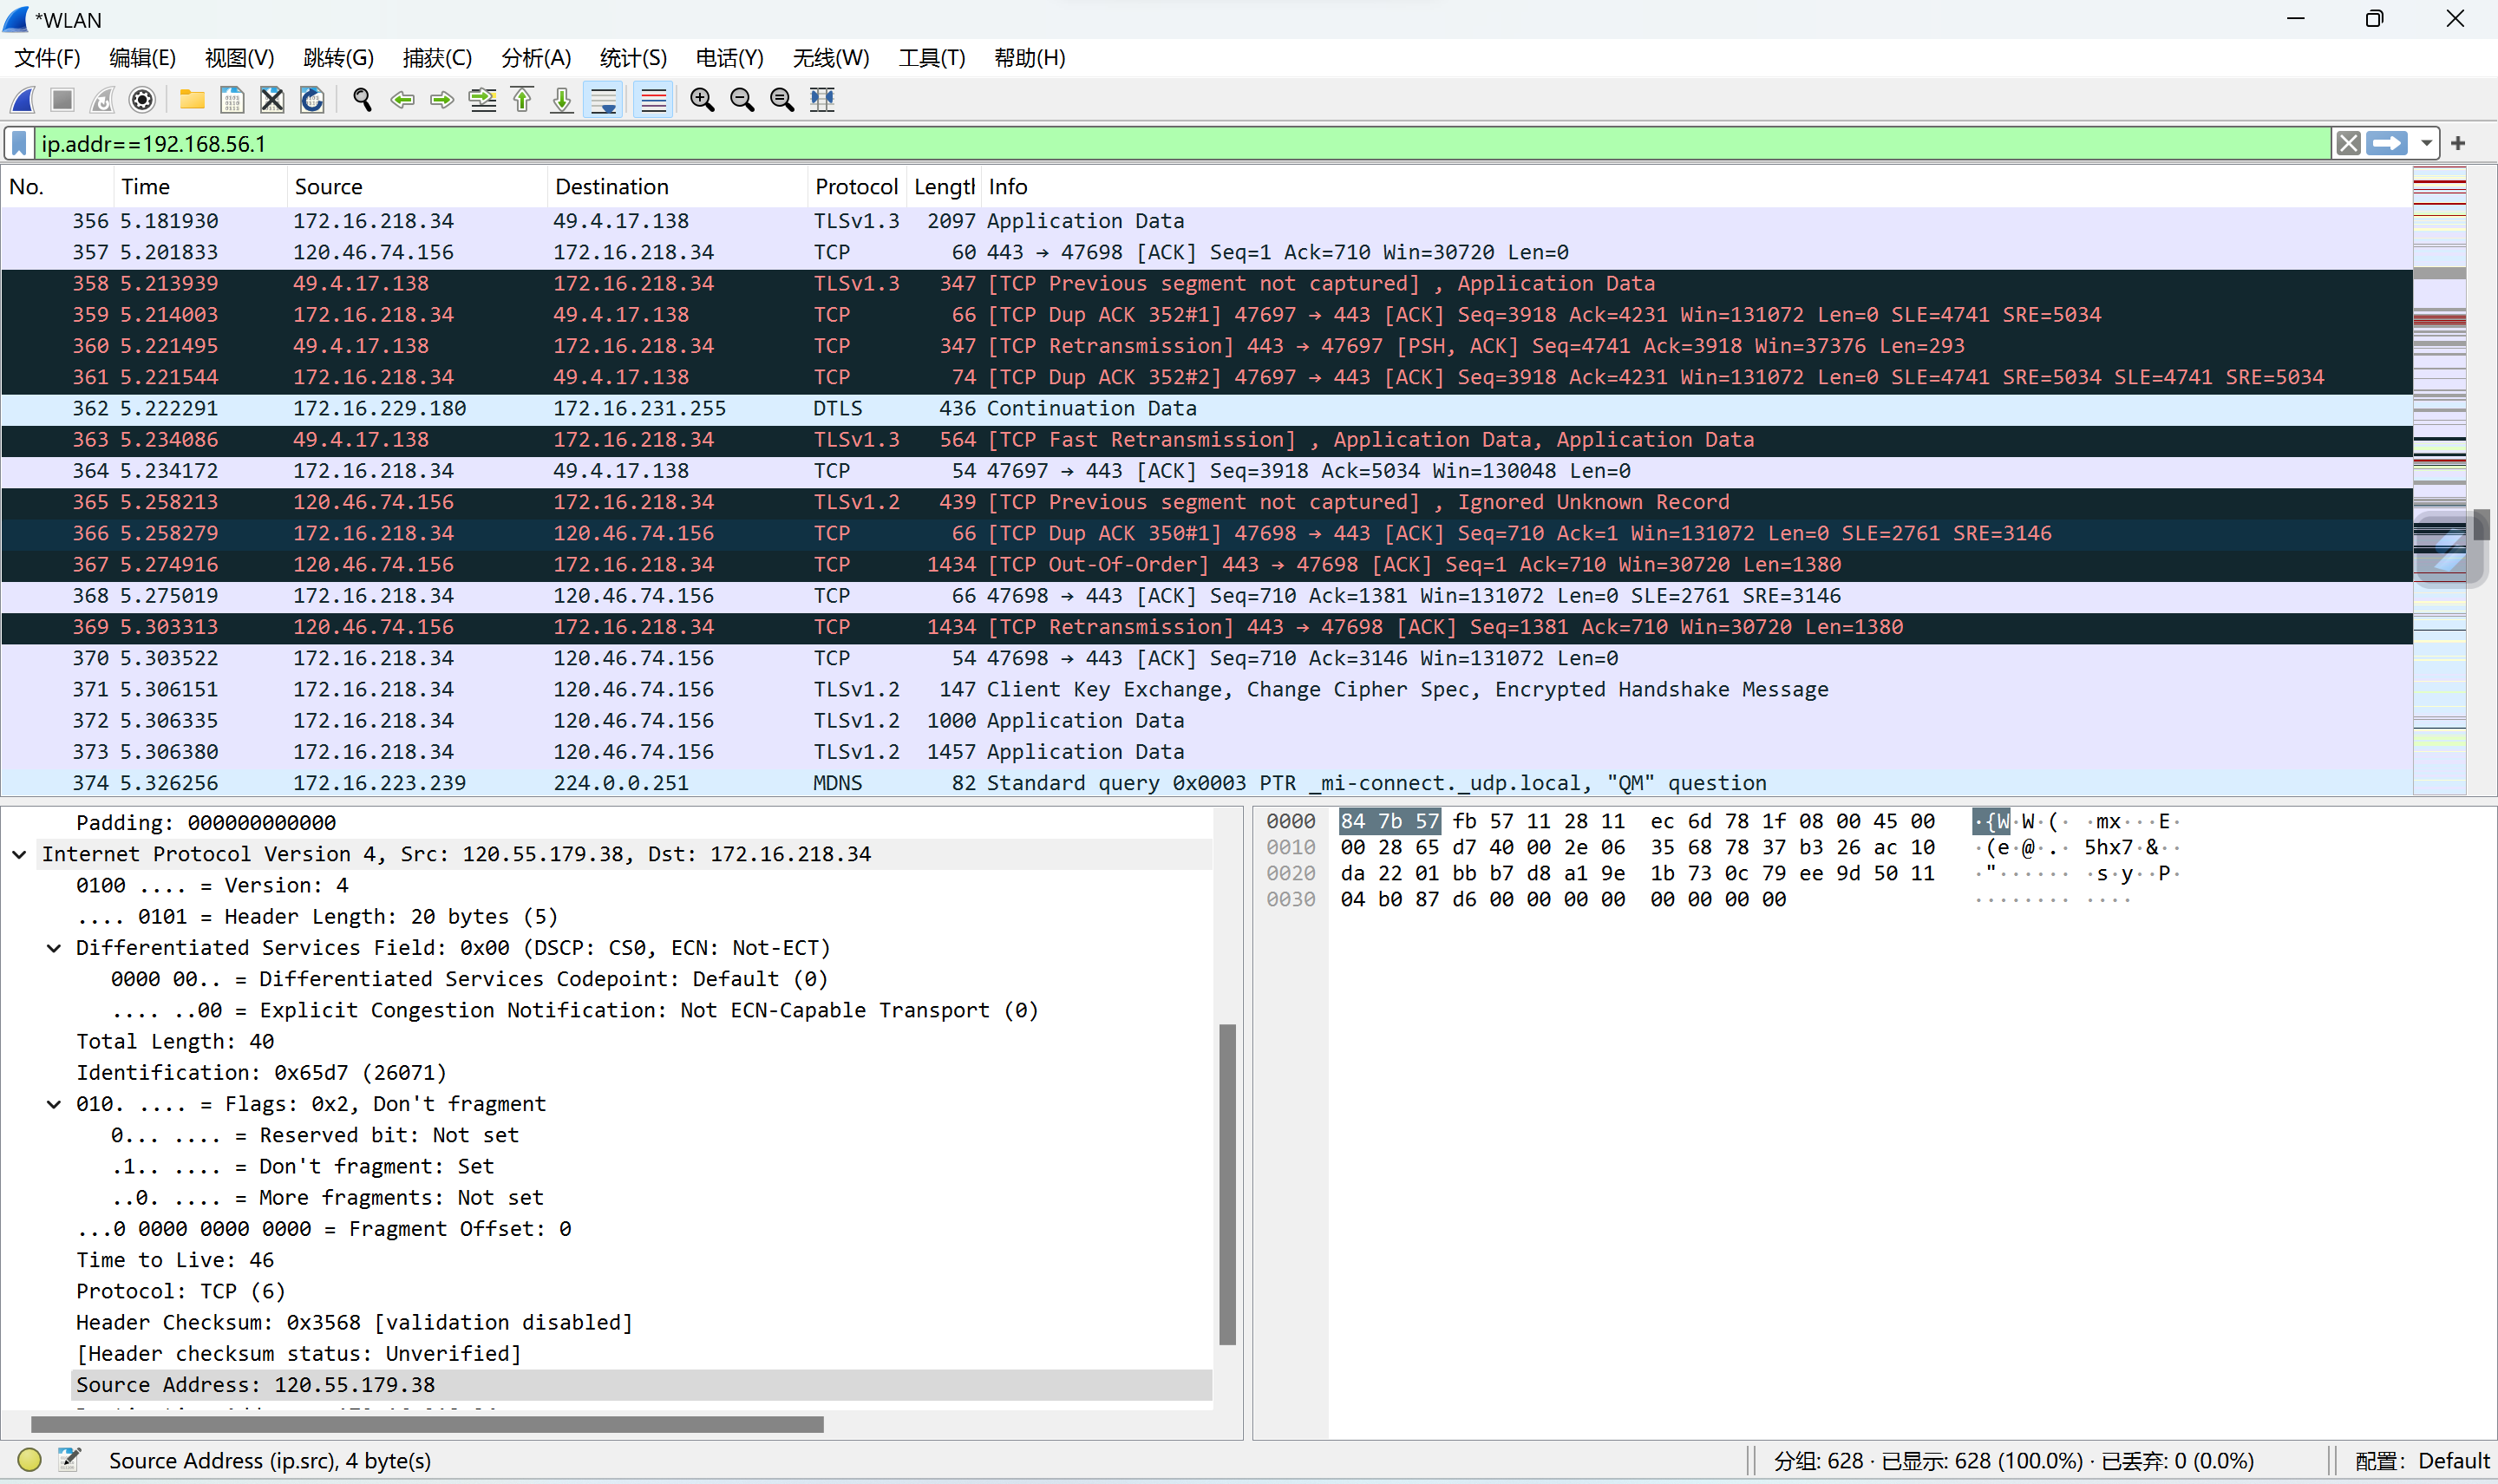
Task: Select hex bytes at offset 0010
Action: (x=1636, y=848)
